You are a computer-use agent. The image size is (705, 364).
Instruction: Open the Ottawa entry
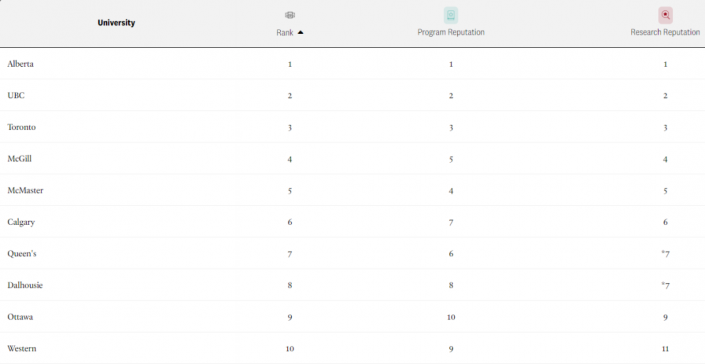coord(20,317)
